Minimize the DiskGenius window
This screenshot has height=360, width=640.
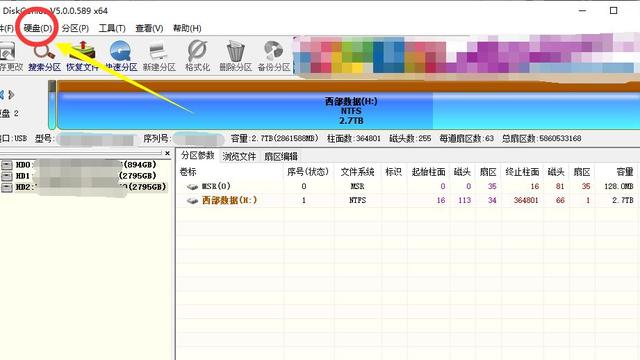tap(582, 11)
